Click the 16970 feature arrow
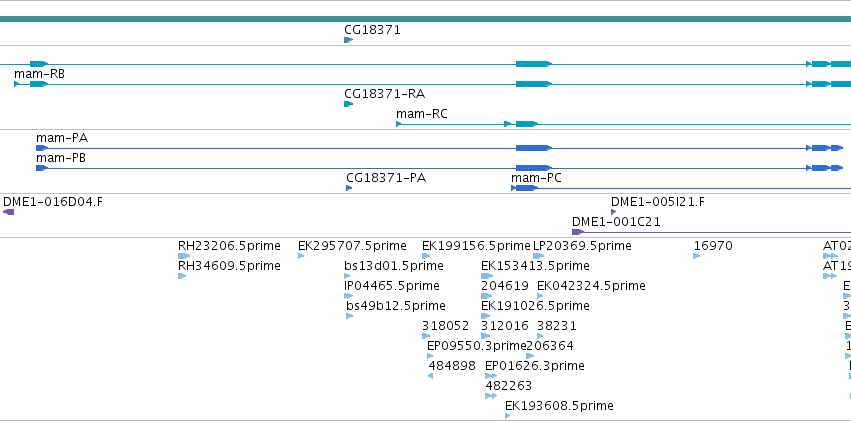Screen dimensions: 851x421 [697, 256]
